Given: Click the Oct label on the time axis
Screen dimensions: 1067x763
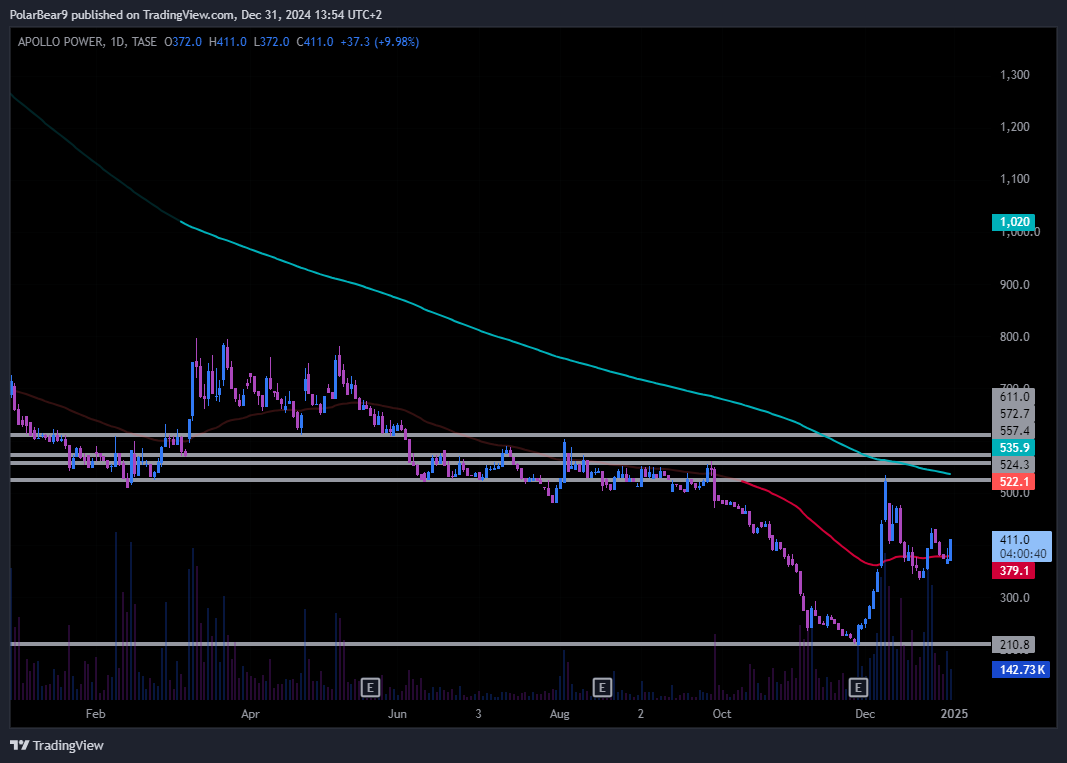Looking at the screenshot, I should pos(721,714).
